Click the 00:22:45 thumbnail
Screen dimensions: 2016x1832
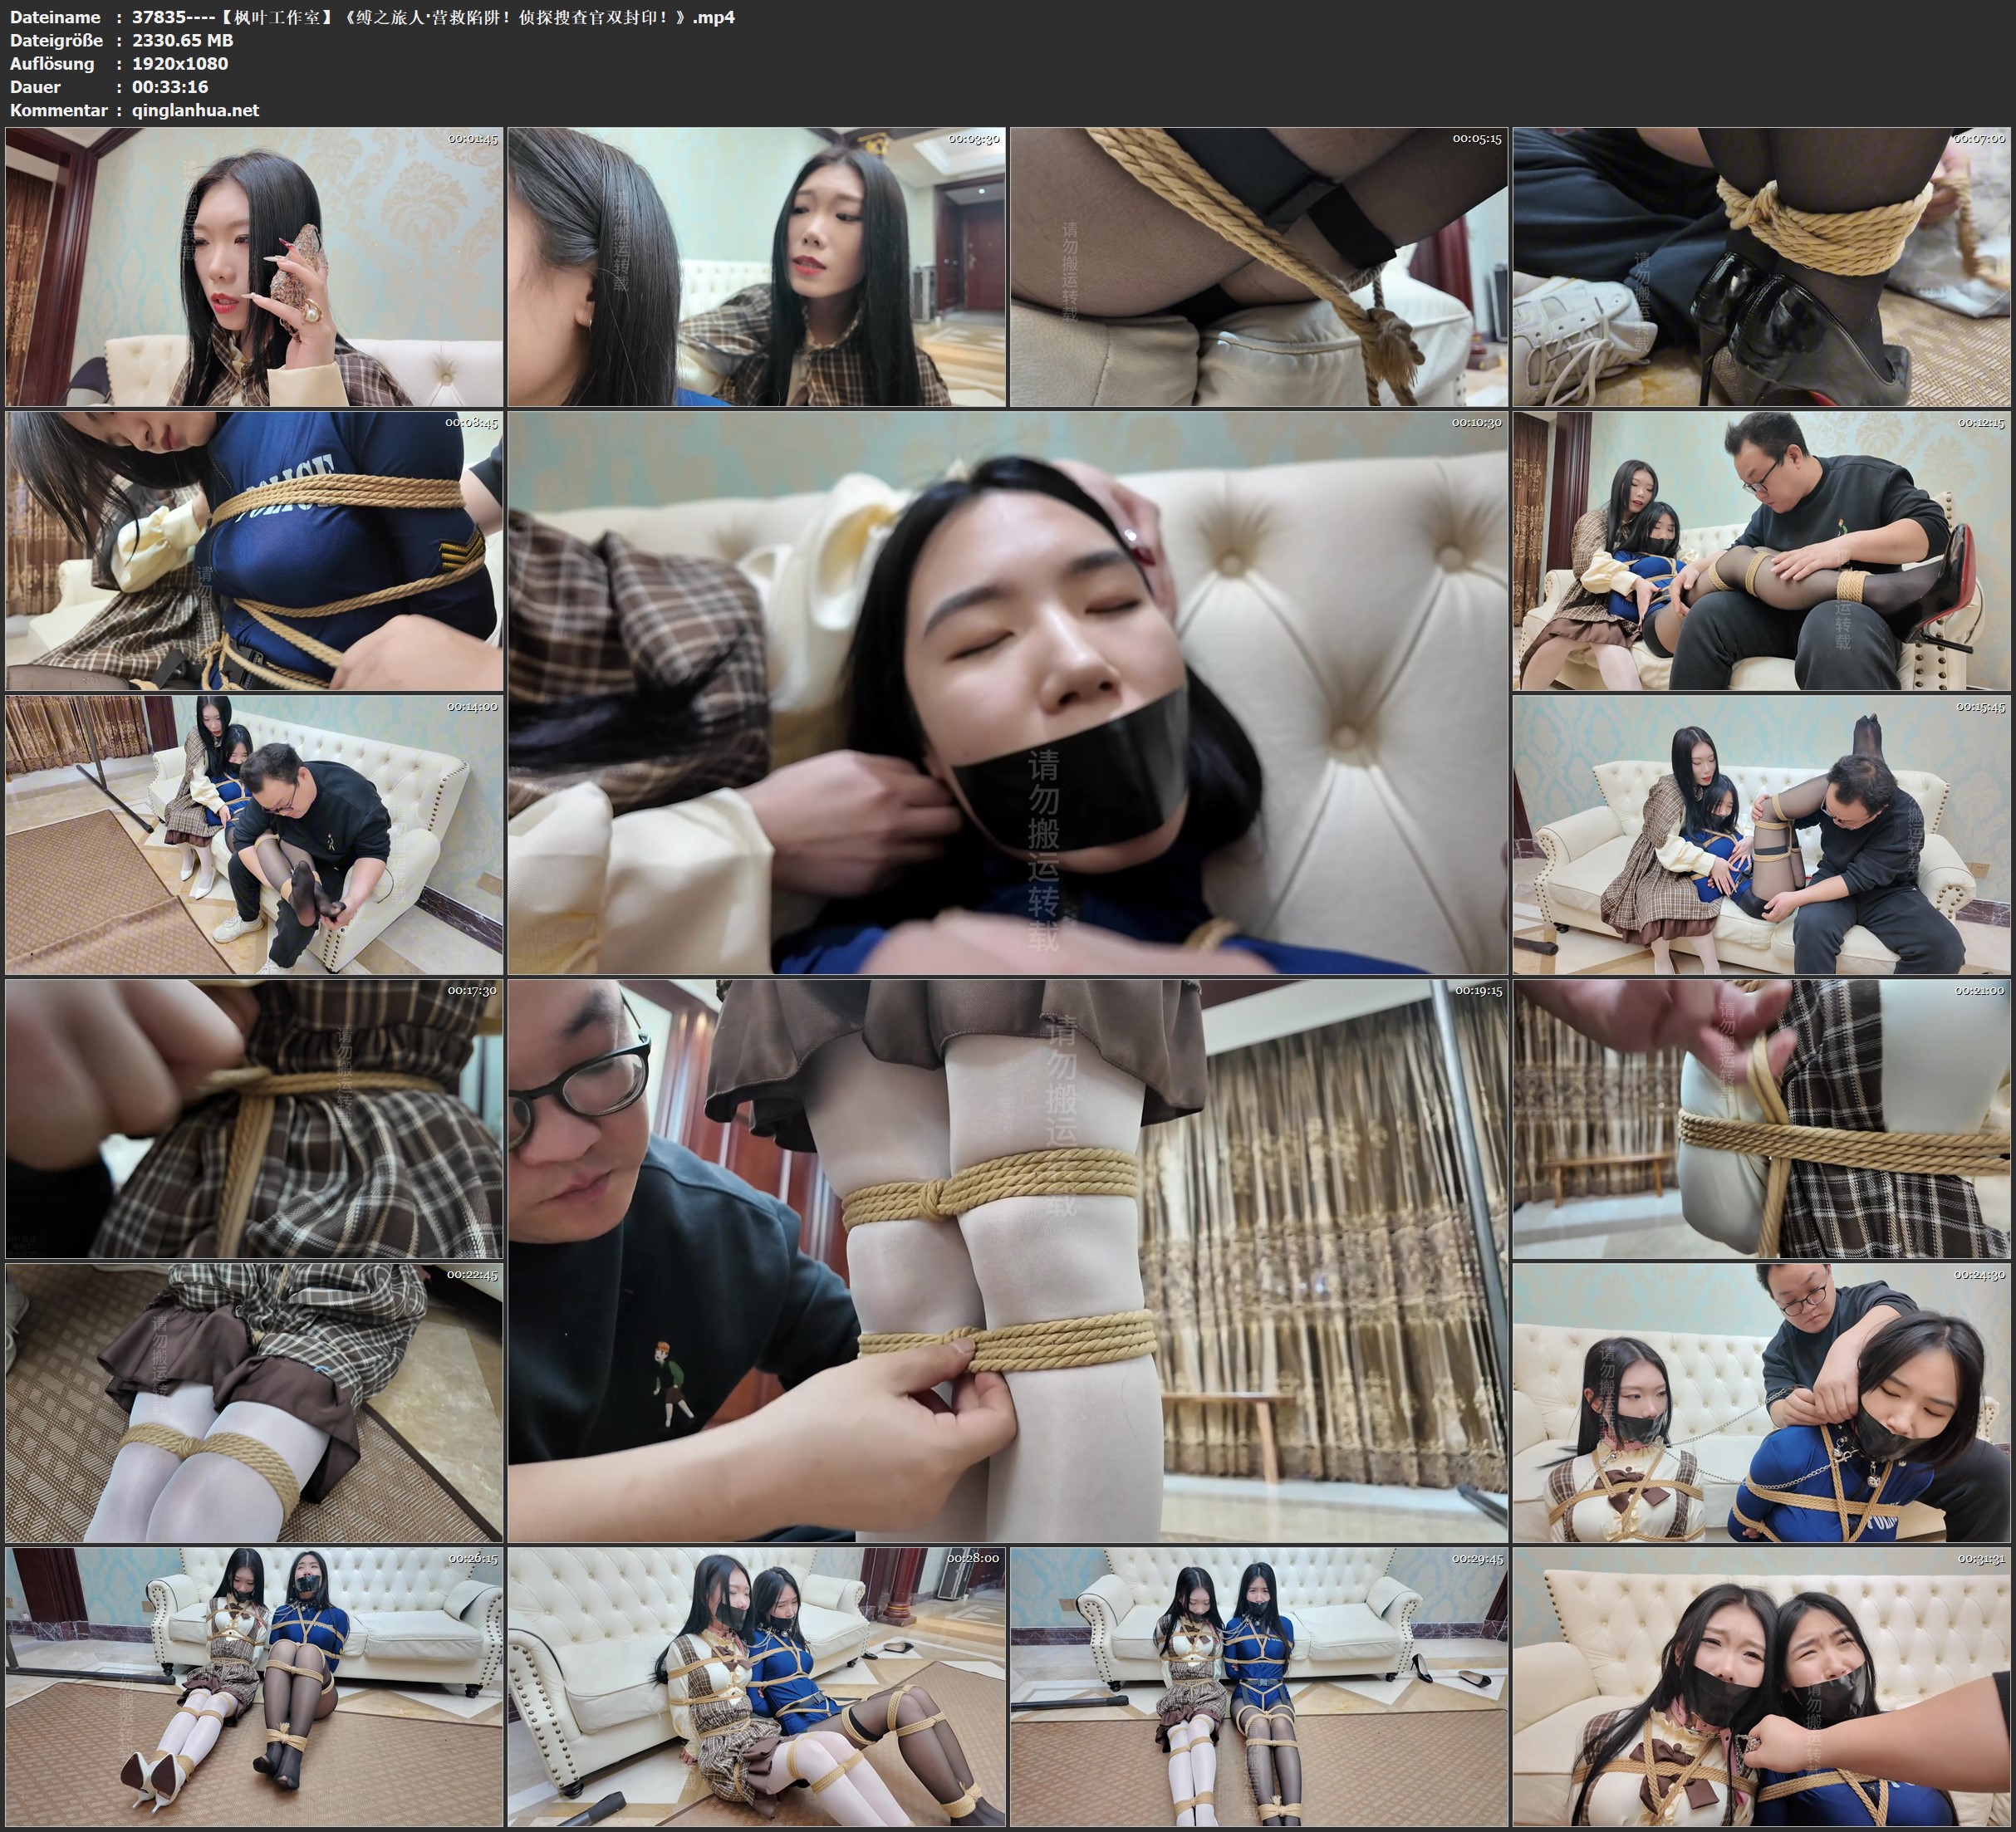254,1402
